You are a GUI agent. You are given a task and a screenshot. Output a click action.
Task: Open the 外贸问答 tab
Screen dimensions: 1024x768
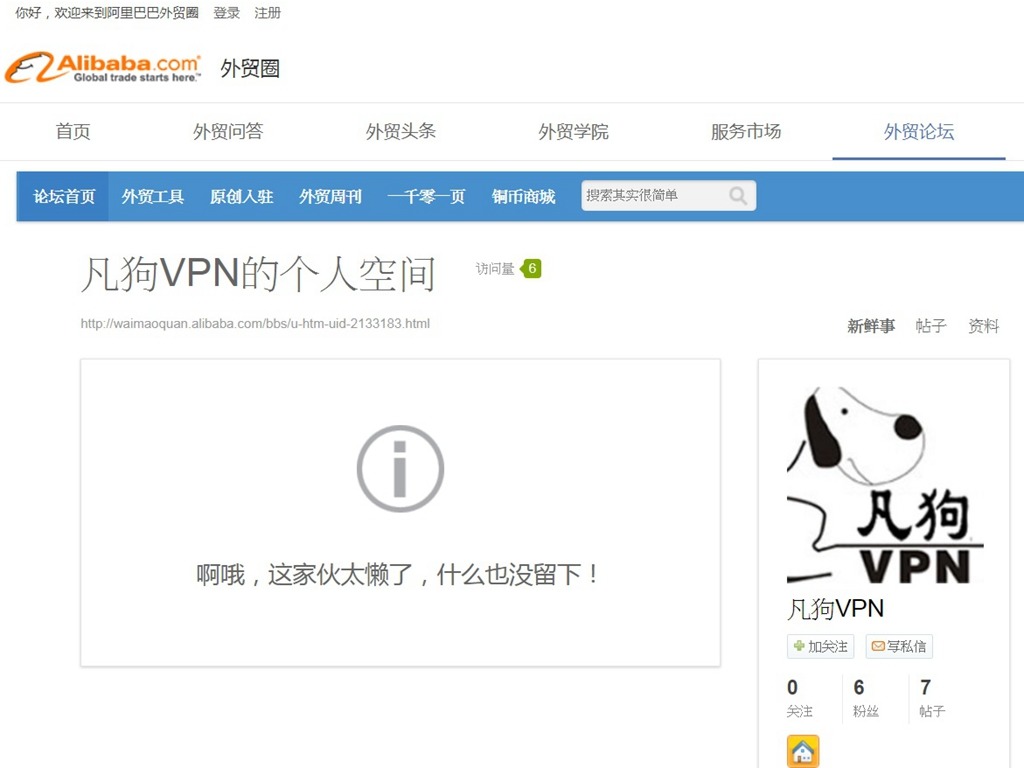(x=228, y=131)
